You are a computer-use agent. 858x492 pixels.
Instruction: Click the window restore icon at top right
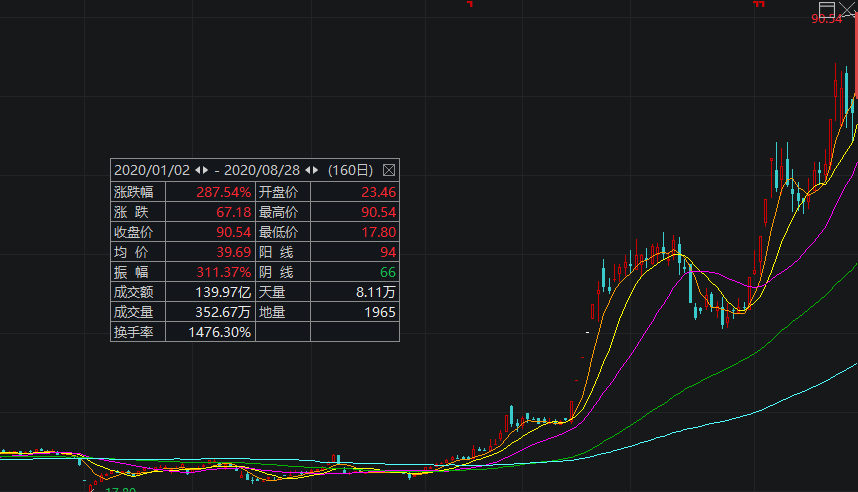(826, 8)
